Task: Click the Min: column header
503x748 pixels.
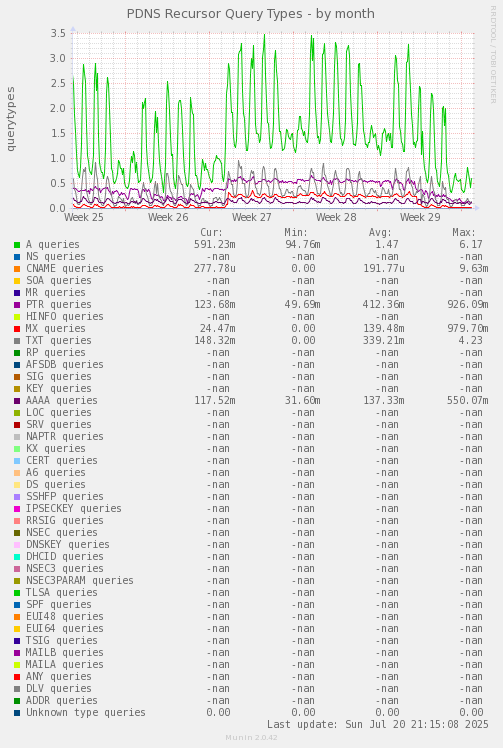Action: 296,233
